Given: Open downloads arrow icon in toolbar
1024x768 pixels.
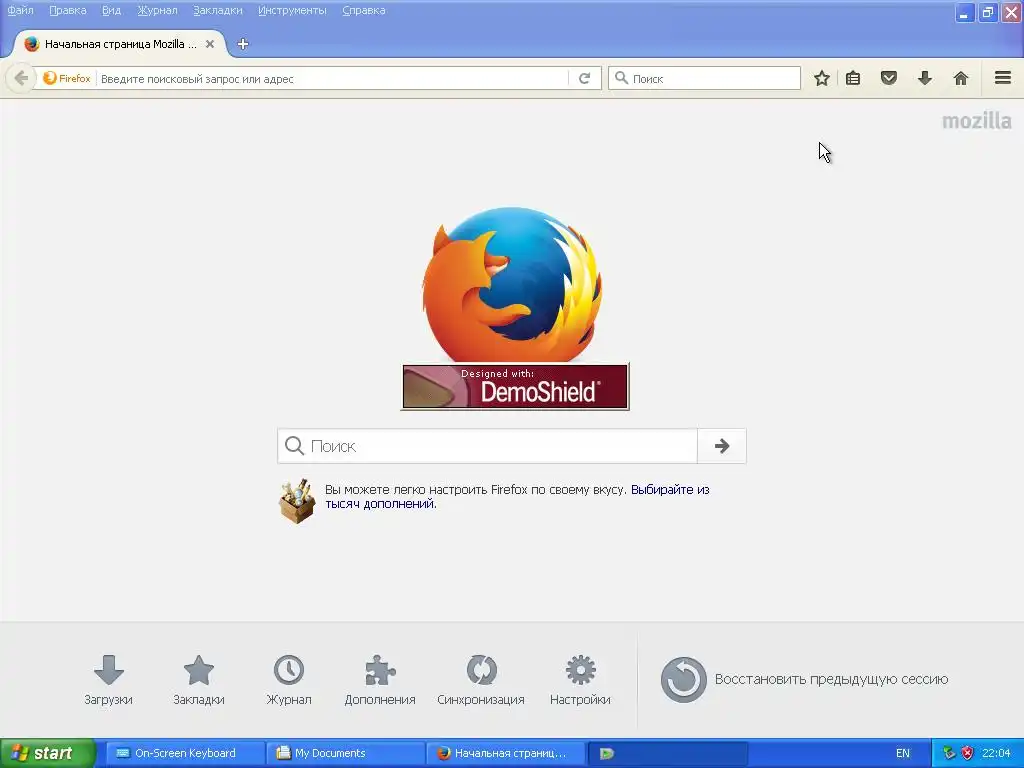Looking at the screenshot, I should (925, 78).
